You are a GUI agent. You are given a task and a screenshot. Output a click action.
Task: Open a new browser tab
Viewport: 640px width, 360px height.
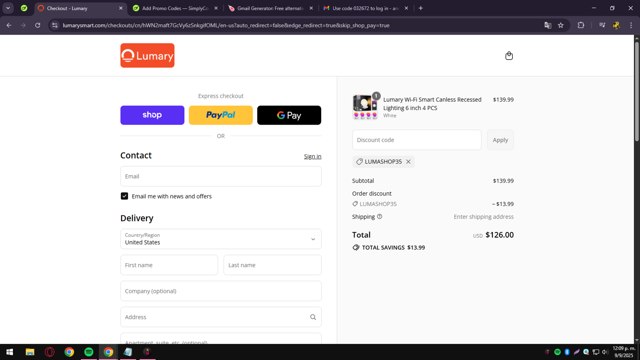(x=420, y=8)
